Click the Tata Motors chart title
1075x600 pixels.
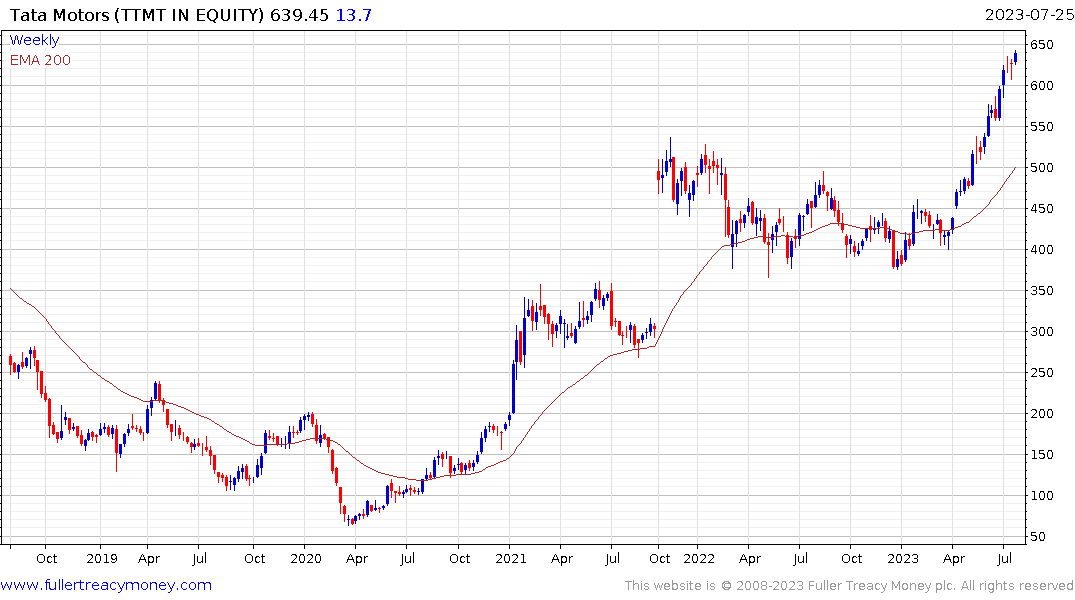tap(136, 15)
